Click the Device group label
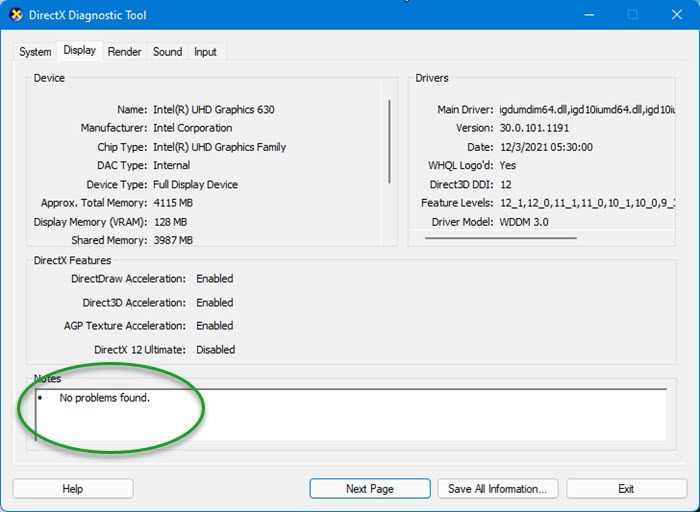 pyautogui.click(x=49, y=78)
